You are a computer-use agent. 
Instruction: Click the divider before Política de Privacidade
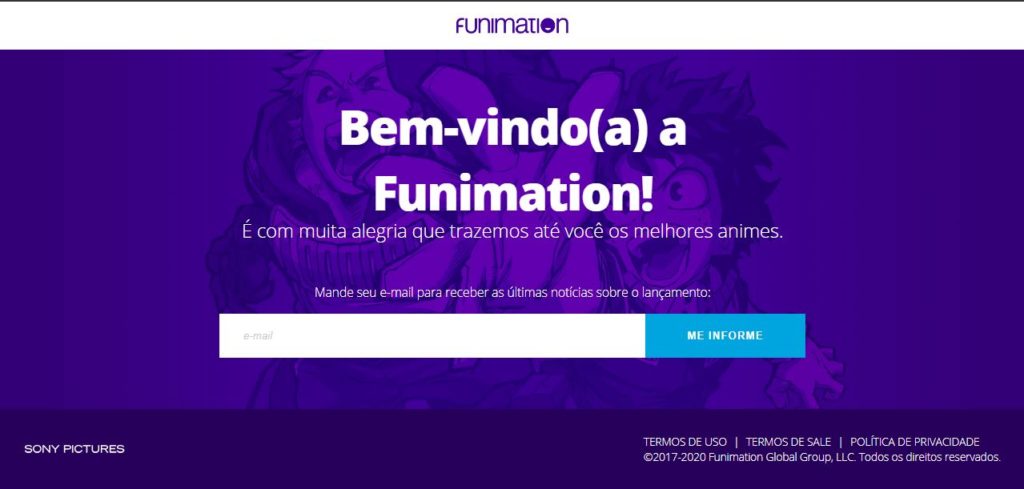(x=840, y=442)
